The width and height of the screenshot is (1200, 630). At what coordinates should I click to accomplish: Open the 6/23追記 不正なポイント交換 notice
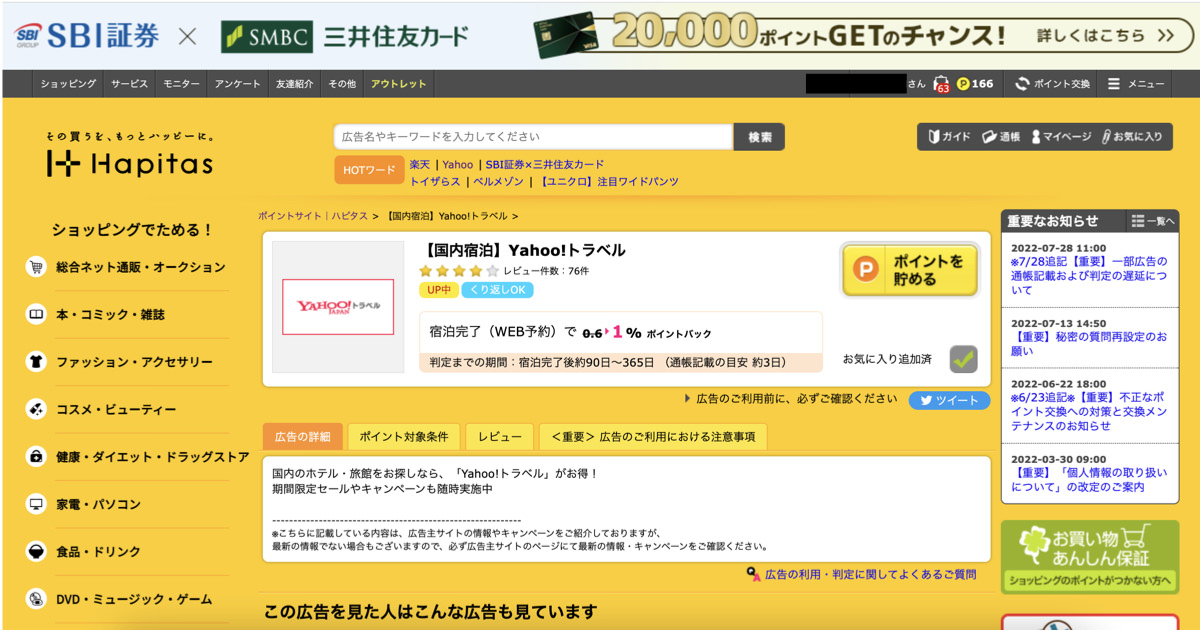[x=1089, y=412]
